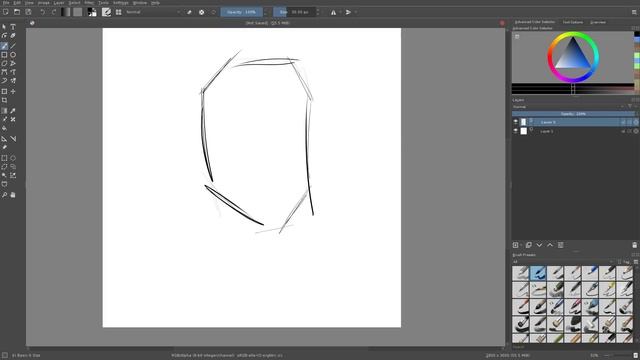Toggle visibility of the selected top layer
Viewport: 640px width, 360px height.
(516, 122)
